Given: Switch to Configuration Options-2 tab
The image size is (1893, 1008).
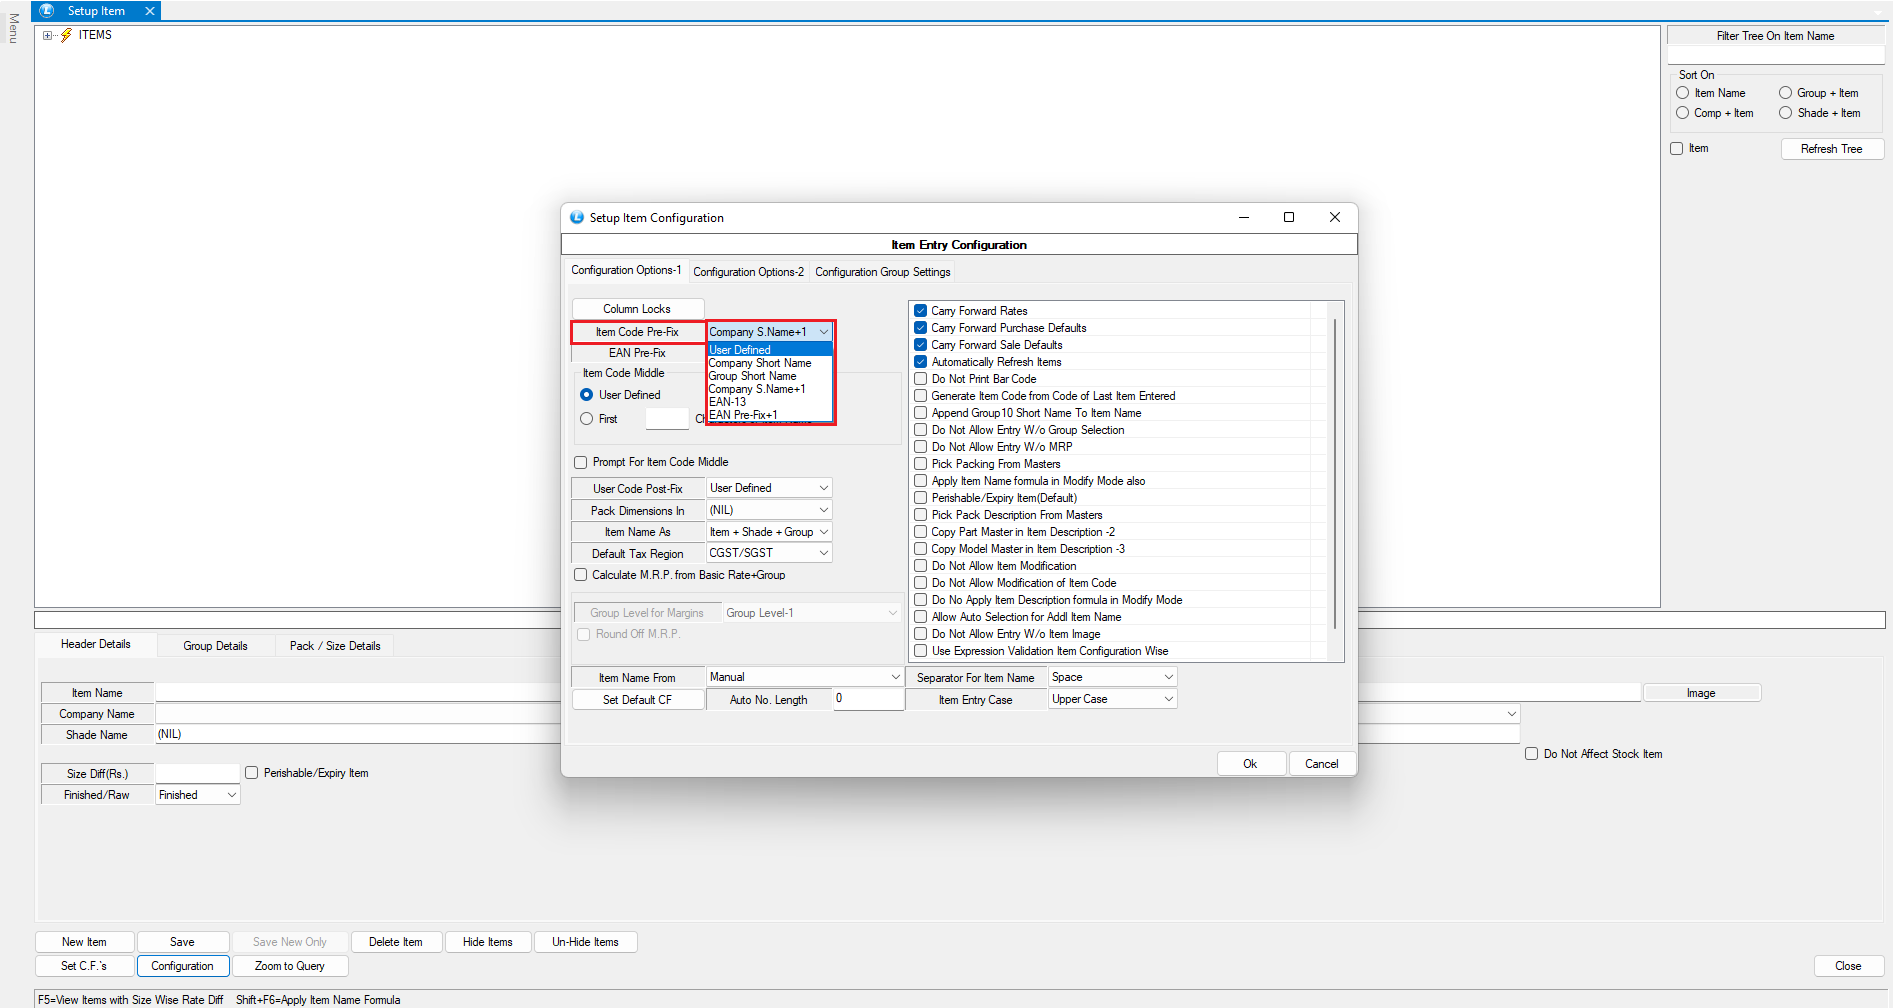Looking at the screenshot, I should (748, 272).
